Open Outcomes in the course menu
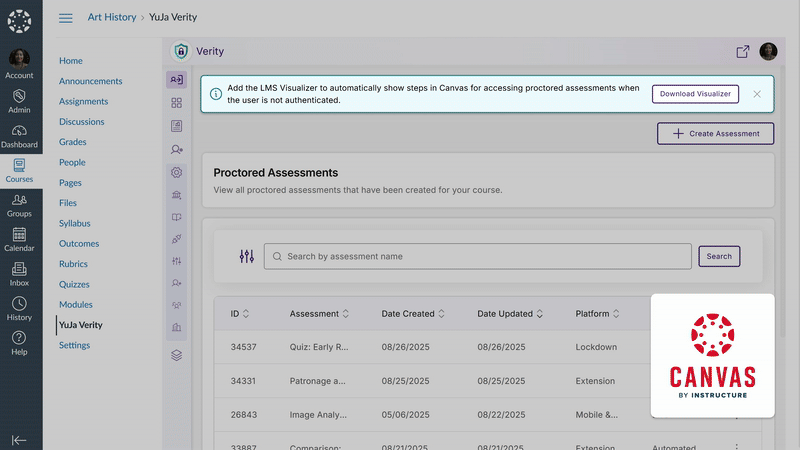The width and height of the screenshot is (800, 450). pos(79,244)
